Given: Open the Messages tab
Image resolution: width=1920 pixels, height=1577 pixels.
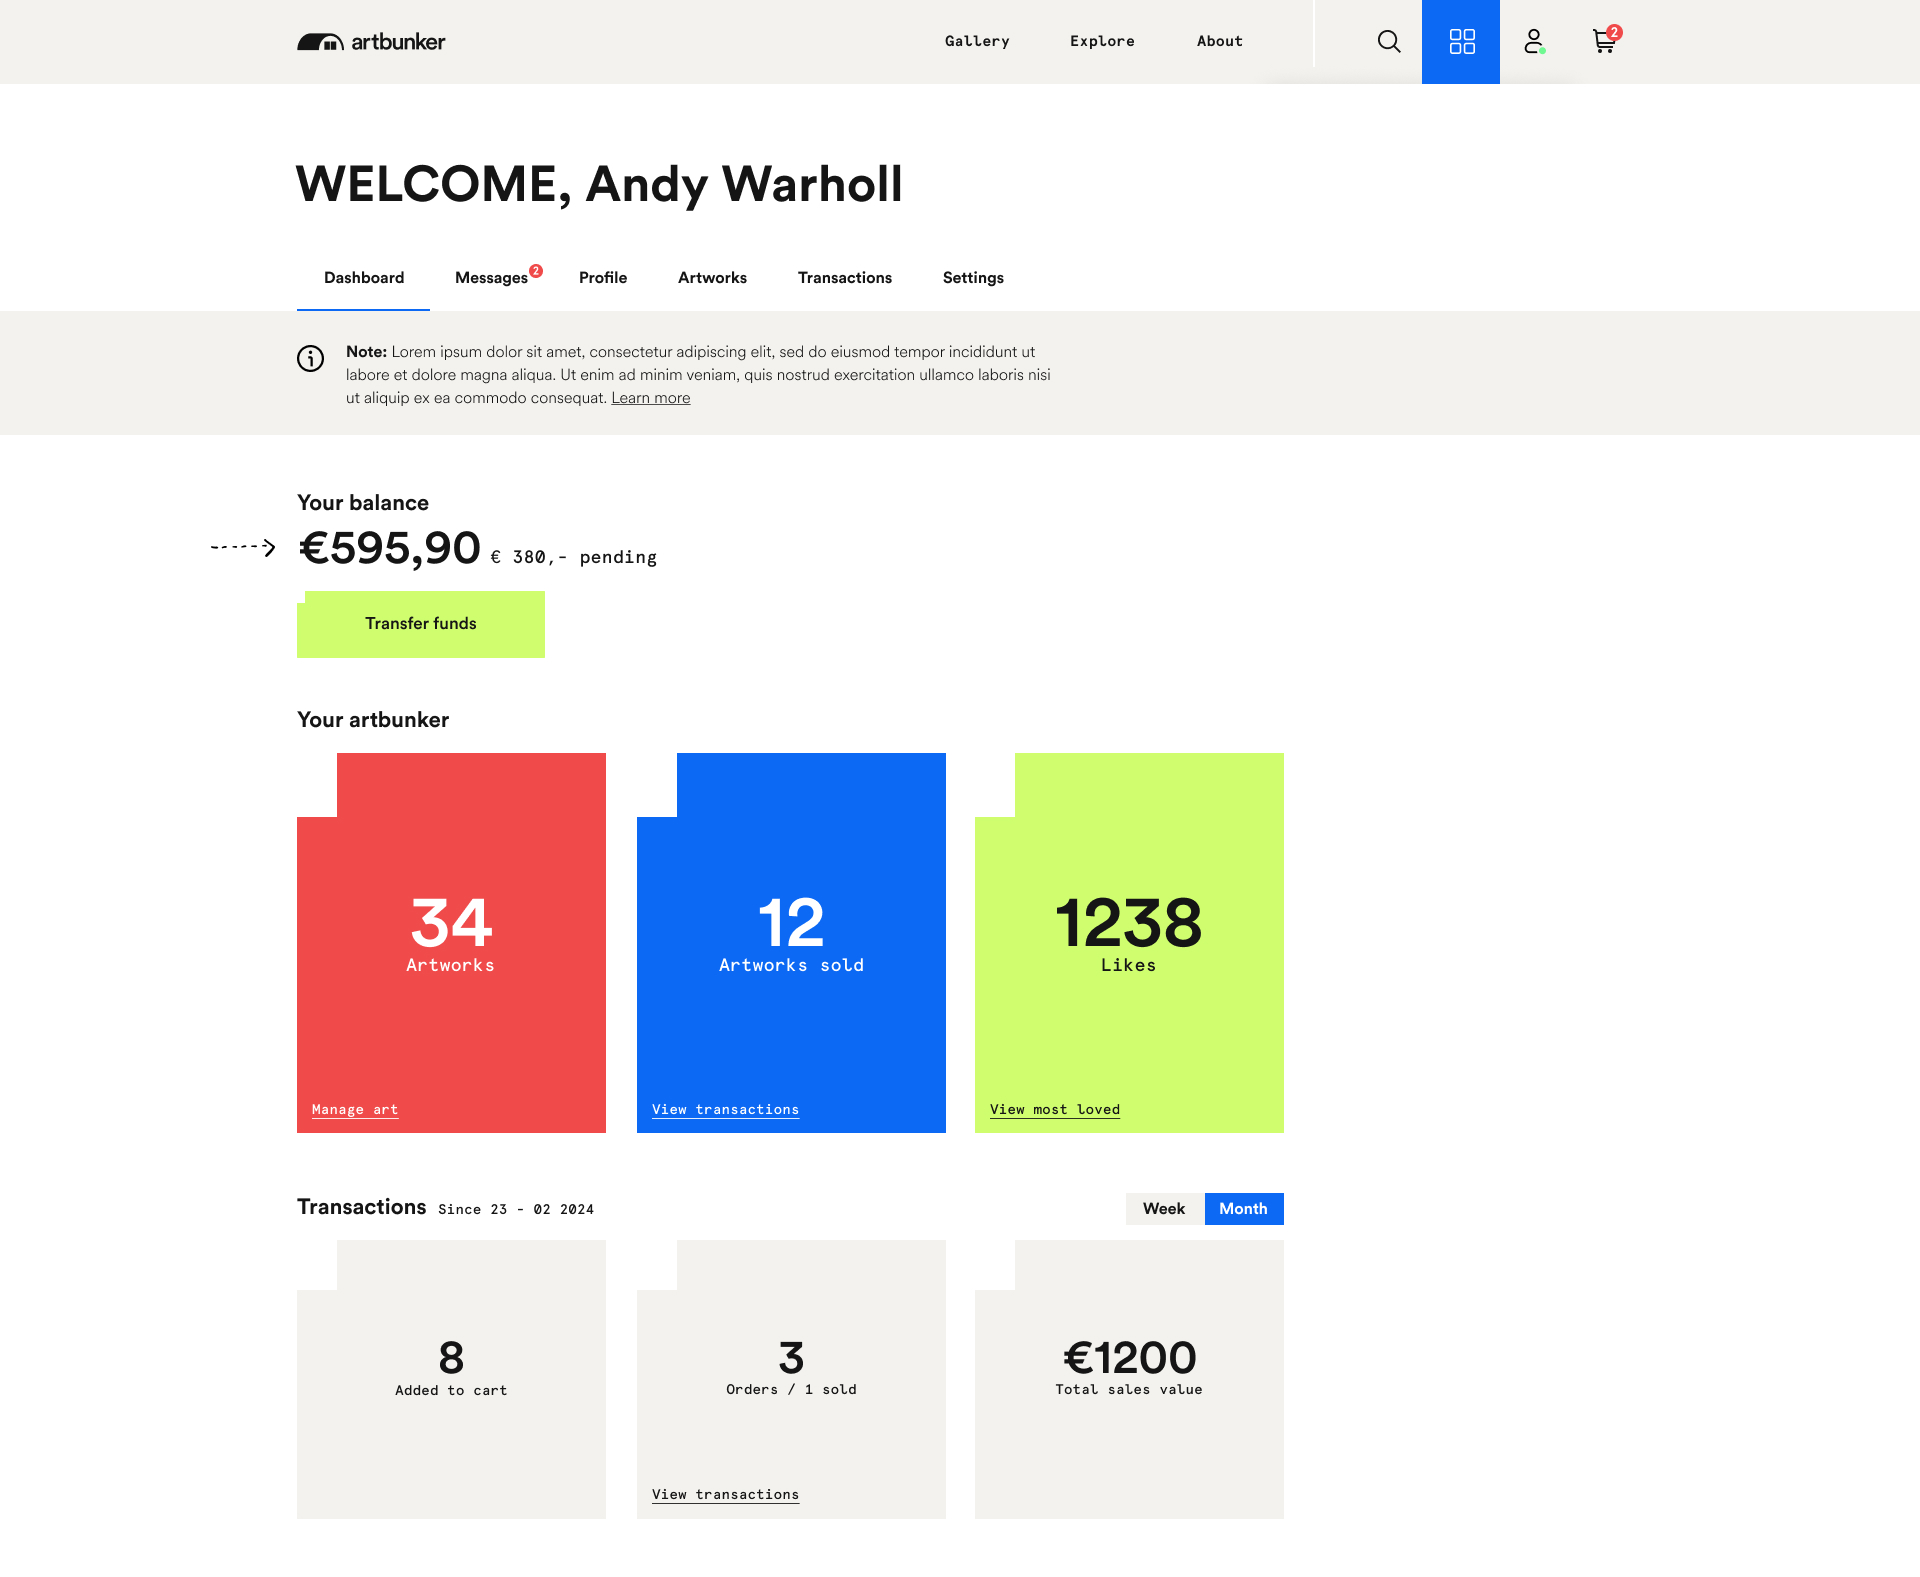Looking at the screenshot, I should (x=491, y=278).
